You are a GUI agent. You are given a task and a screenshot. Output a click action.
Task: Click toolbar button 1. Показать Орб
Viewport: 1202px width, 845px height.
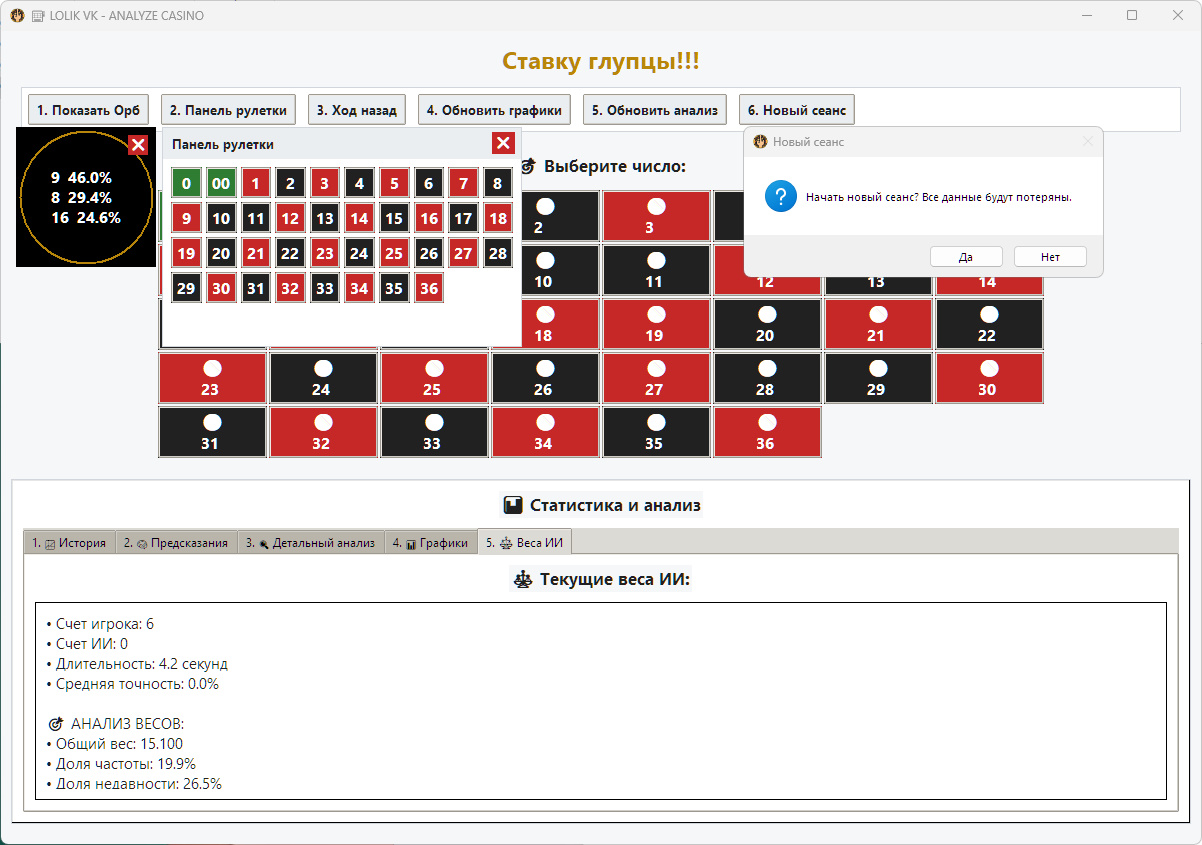[89, 110]
